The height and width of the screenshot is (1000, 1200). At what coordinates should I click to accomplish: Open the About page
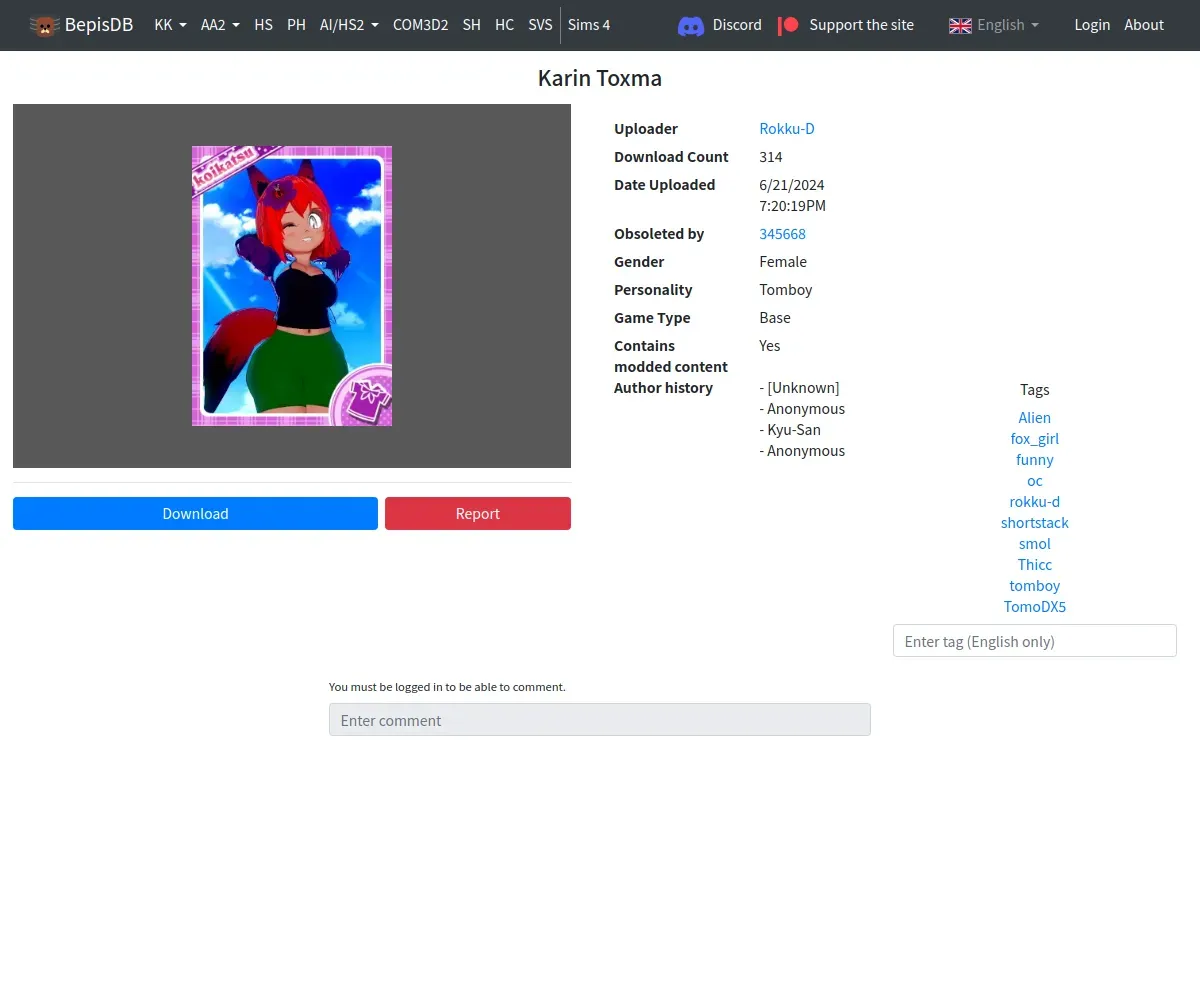pos(1144,25)
